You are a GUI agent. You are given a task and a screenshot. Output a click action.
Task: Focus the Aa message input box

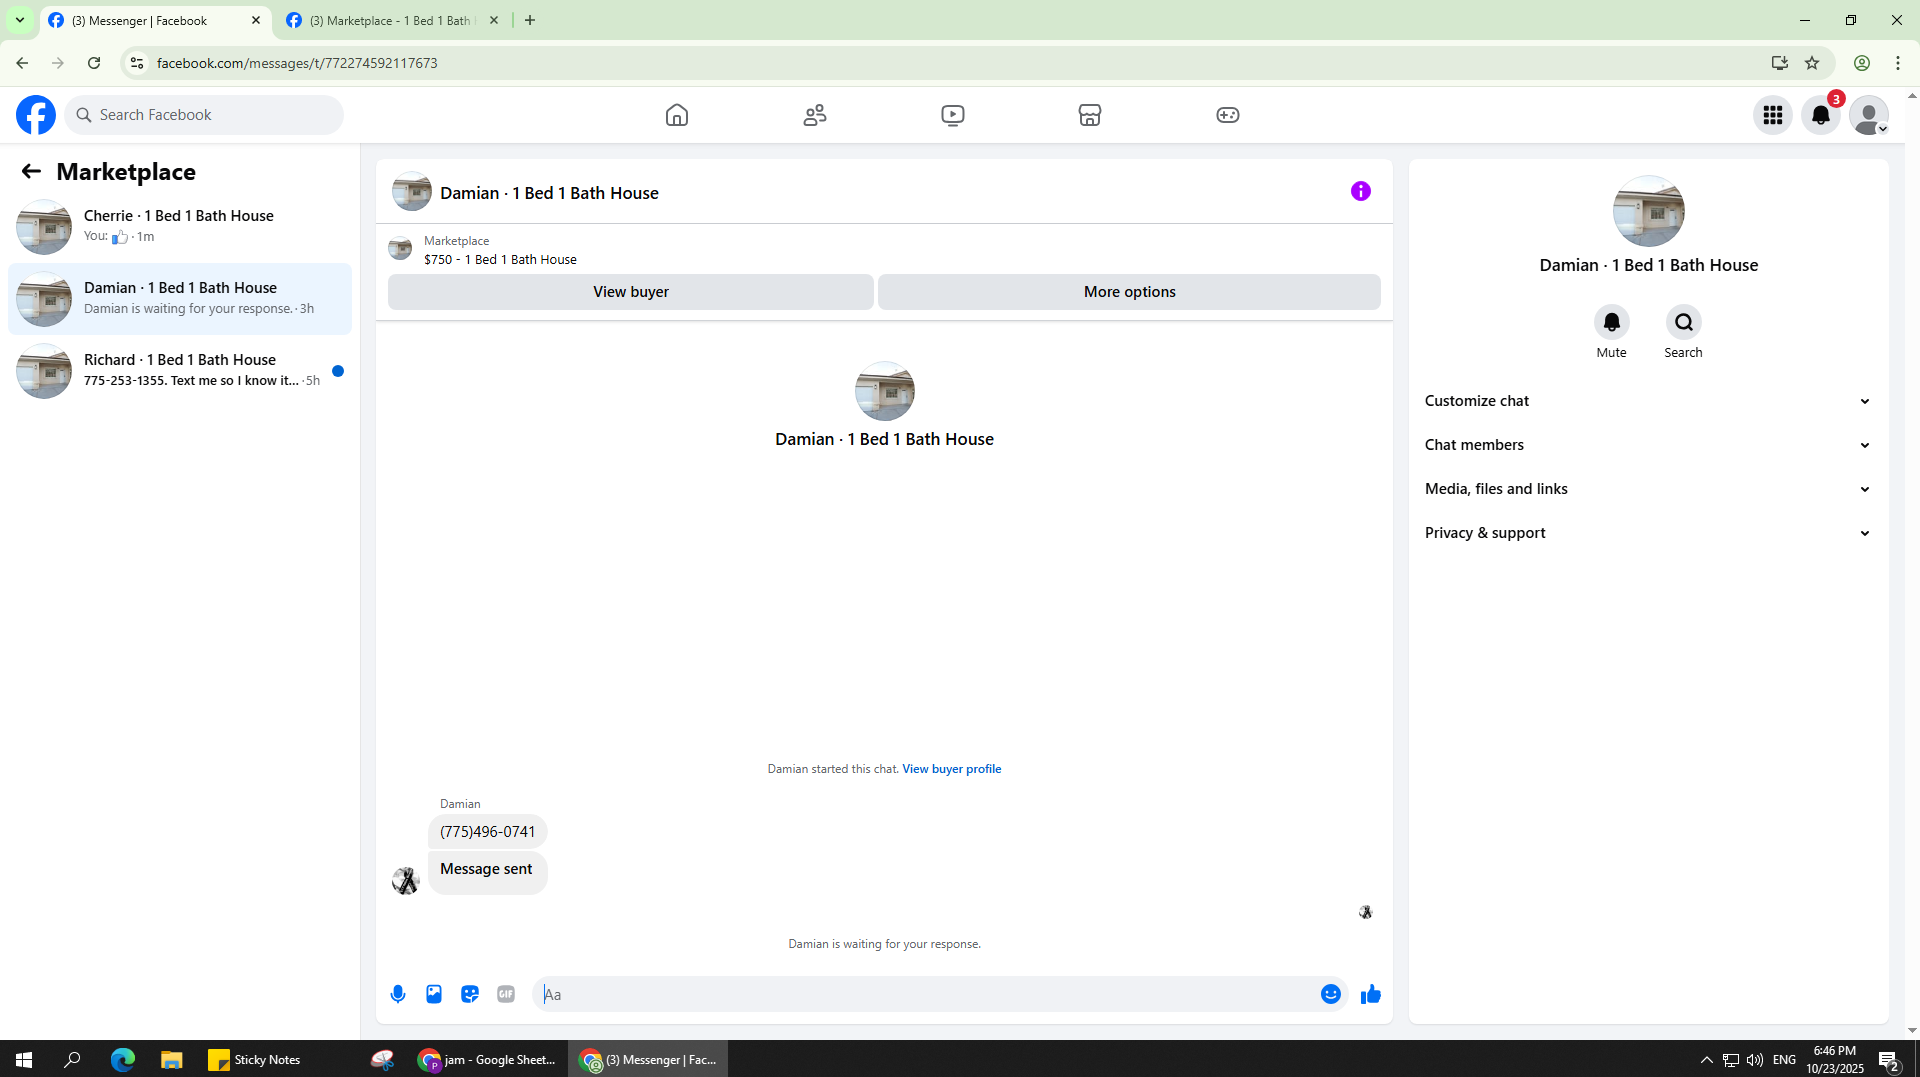927,994
